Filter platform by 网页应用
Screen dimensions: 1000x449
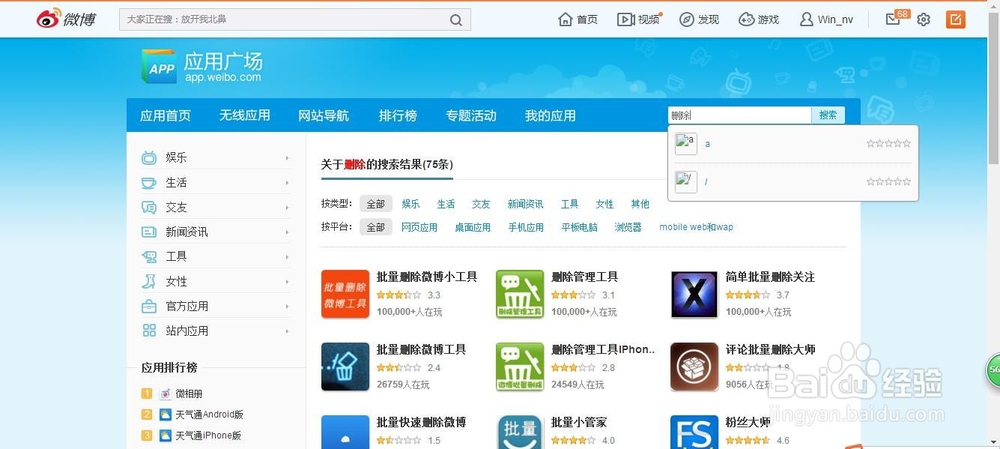tap(420, 227)
